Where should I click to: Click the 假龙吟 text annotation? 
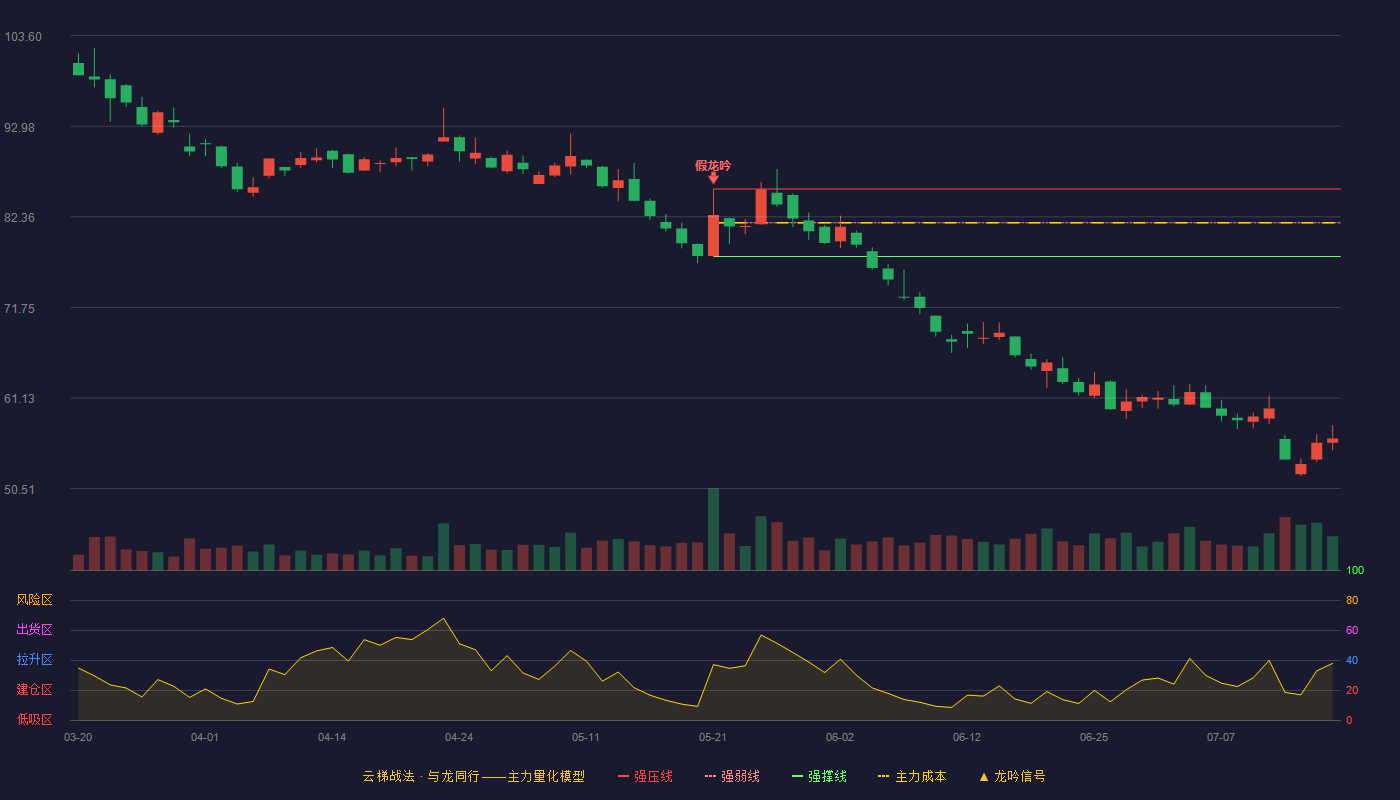[x=713, y=165]
